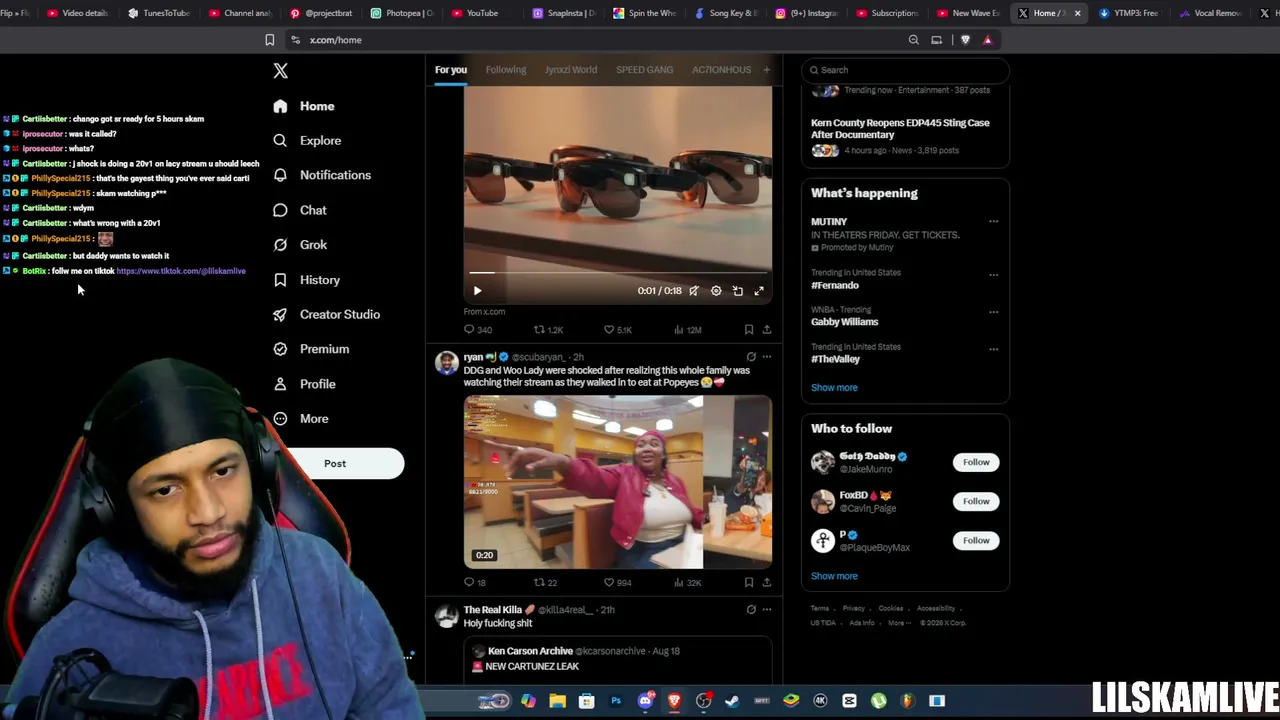Click the X logo in the sidebar
The image size is (1280, 720).
click(280, 71)
